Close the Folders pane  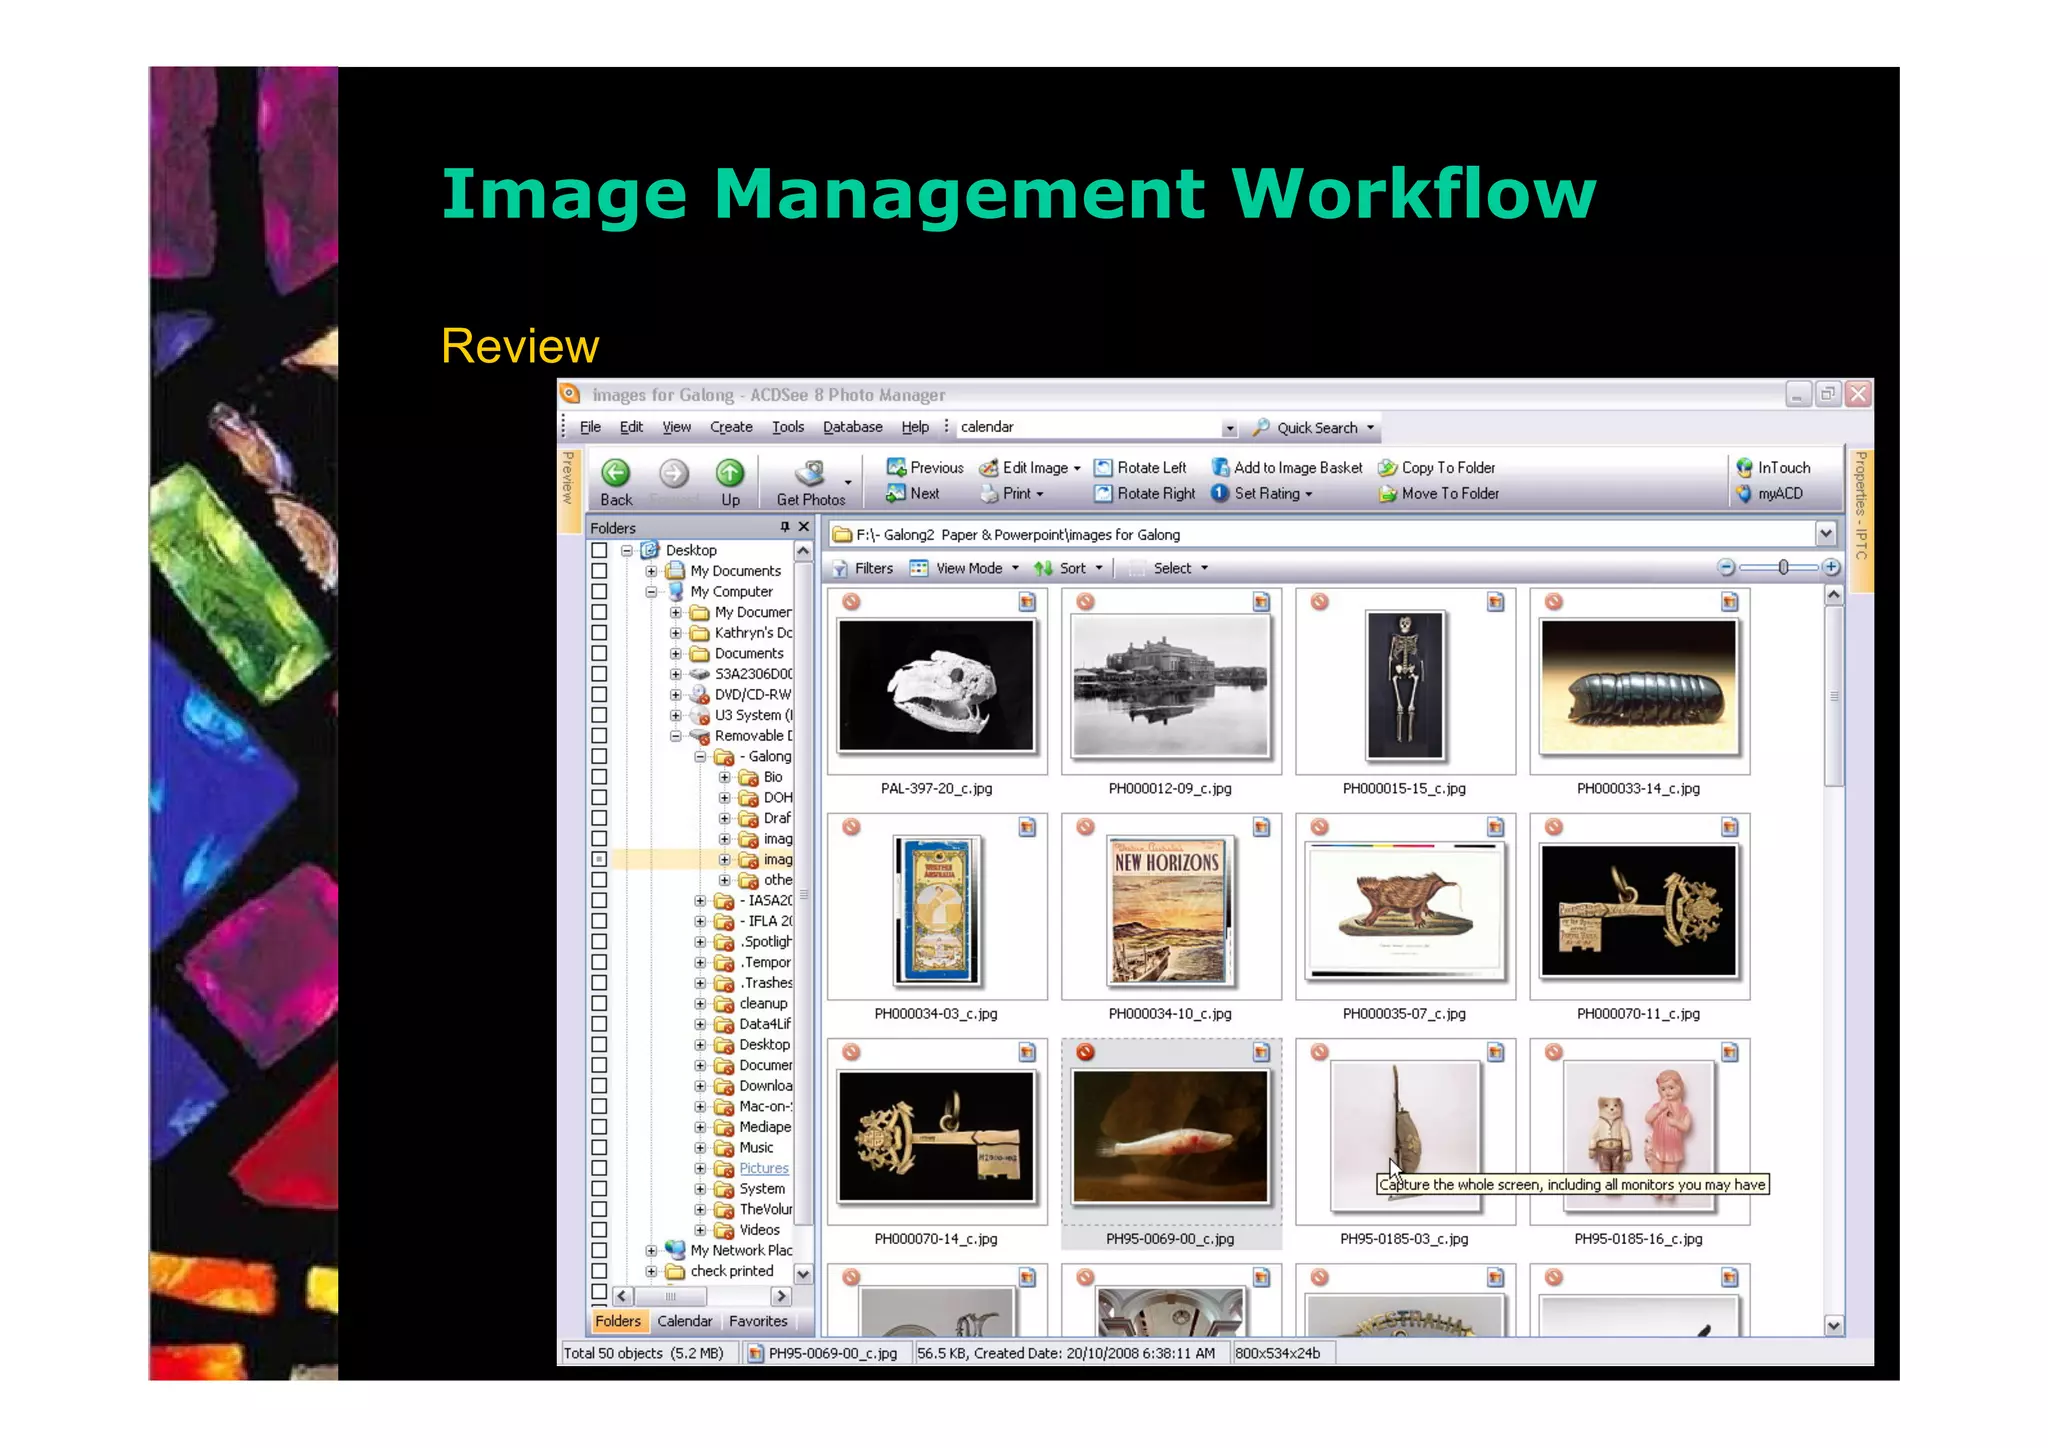(804, 527)
